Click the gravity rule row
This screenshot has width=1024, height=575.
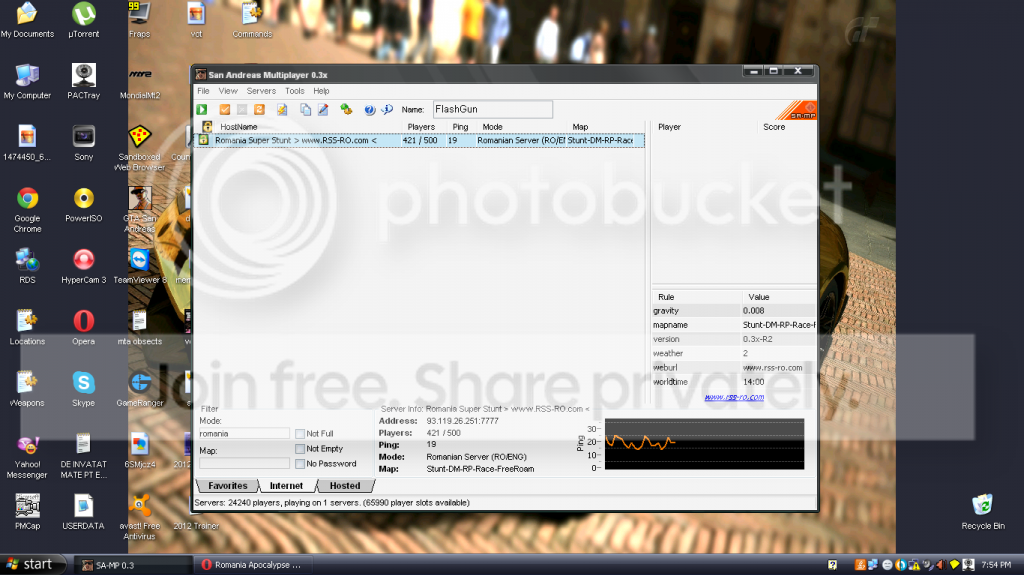(x=733, y=311)
